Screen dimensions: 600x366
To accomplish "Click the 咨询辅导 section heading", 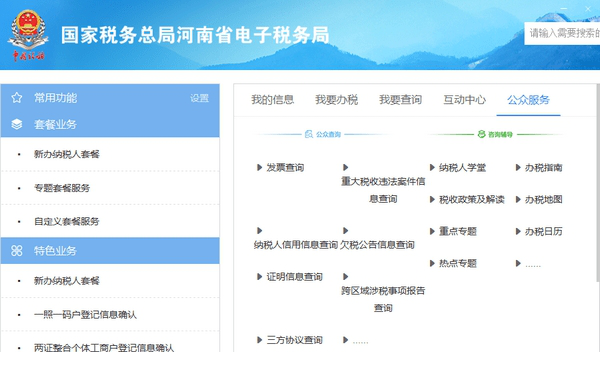I will click(x=500, y=134).
